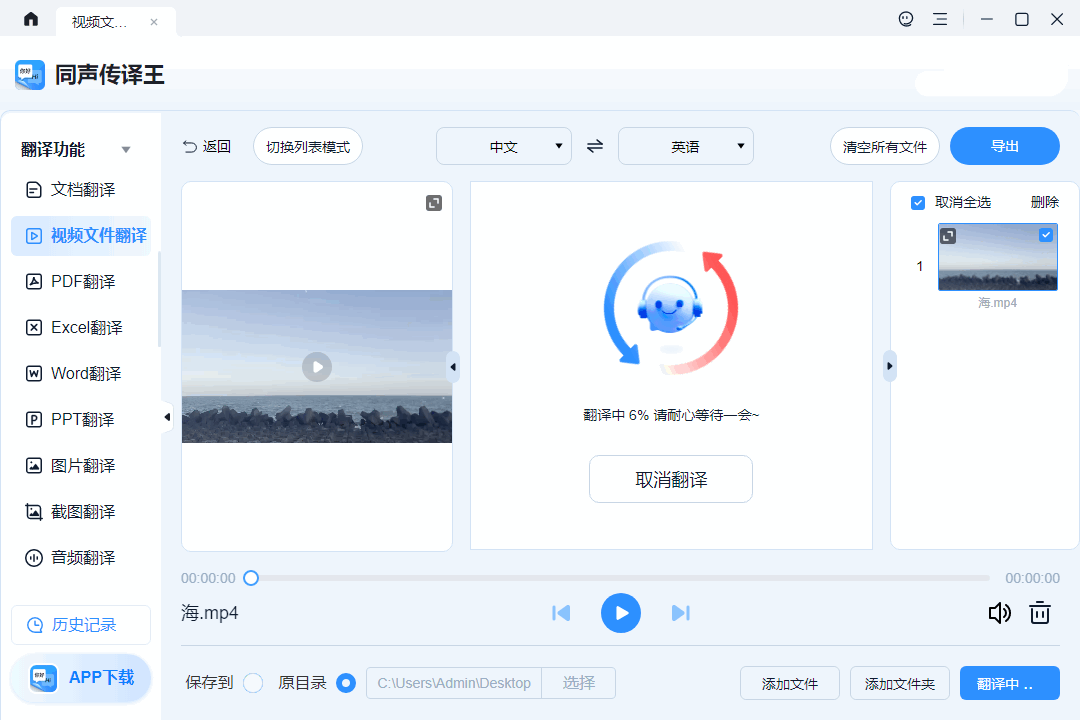
Task: Select 图片翻译 from the sidebar
Action: [x=82, y=466]
